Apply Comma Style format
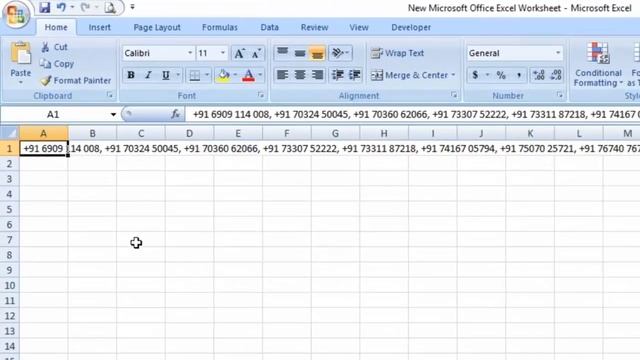Viewport: 640px width, 360px height. click(x=518, y=75)
